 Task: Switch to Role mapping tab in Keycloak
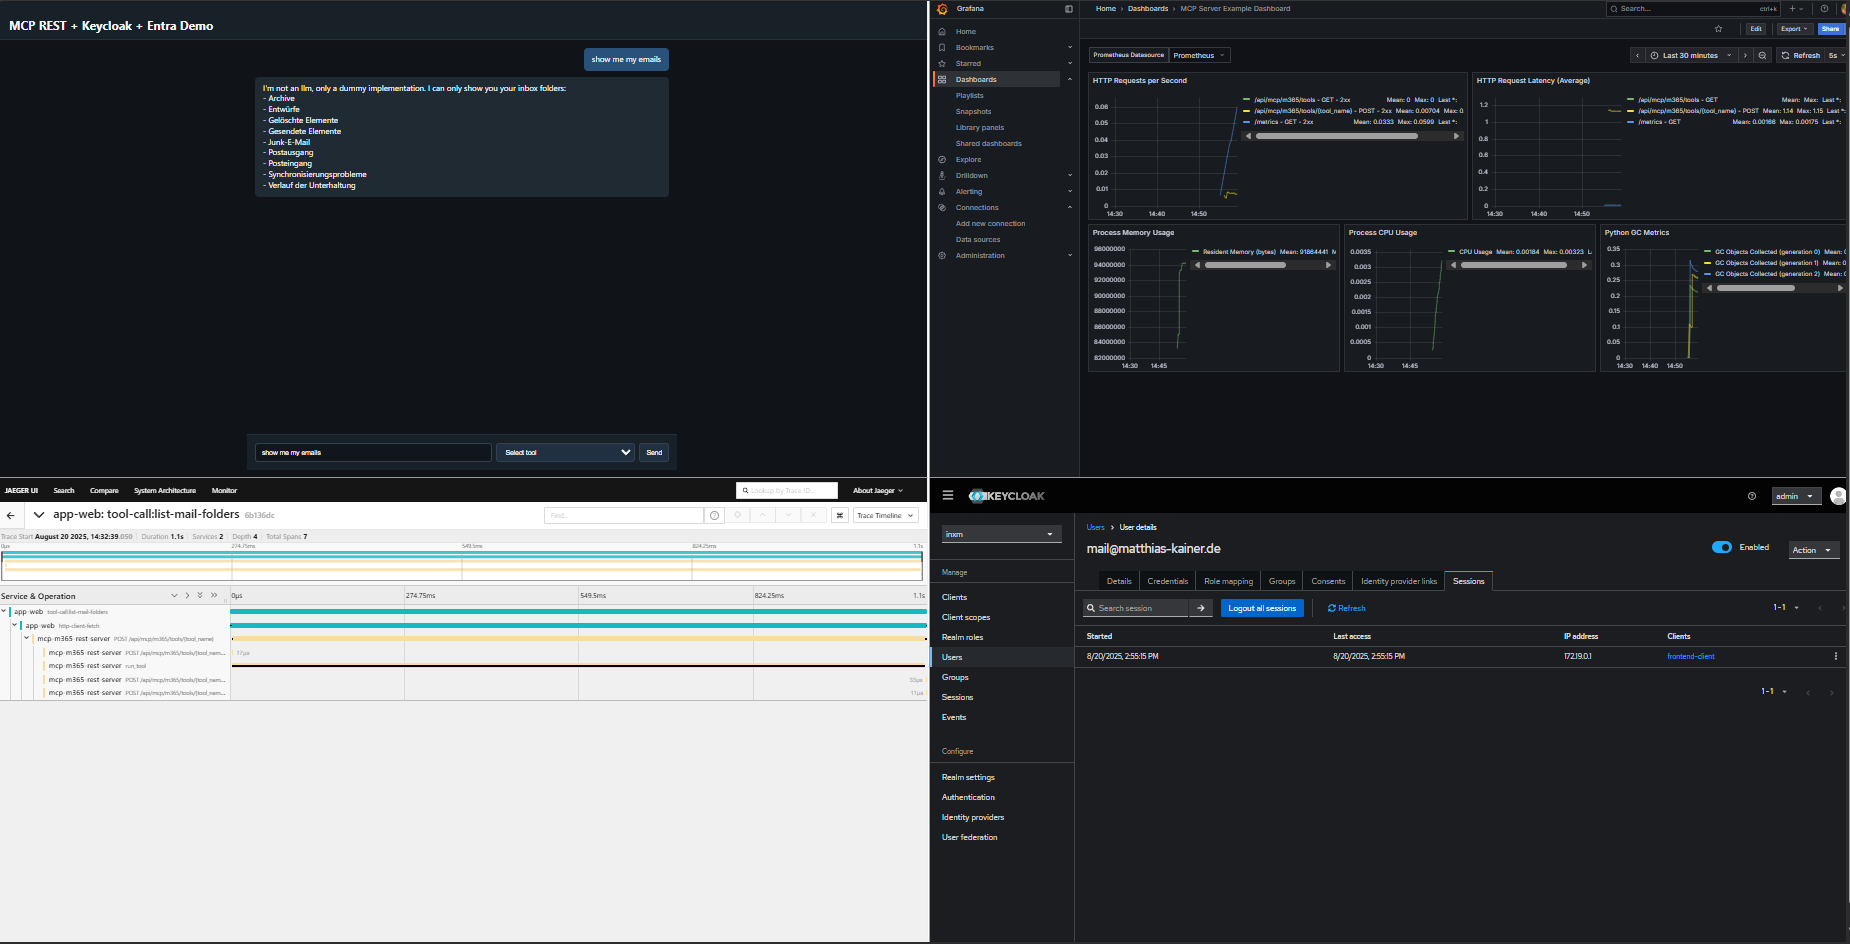(x=1228, y=581)
